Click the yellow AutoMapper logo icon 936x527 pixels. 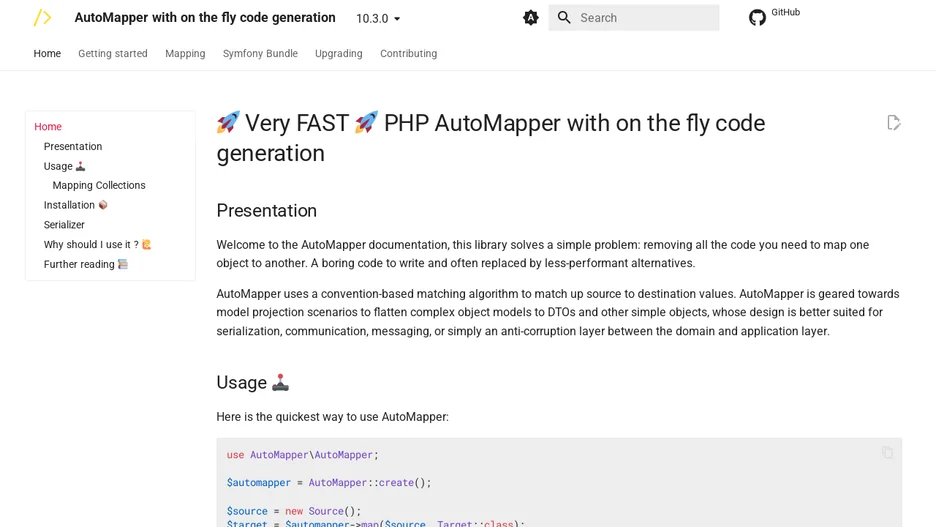[x=42, y=18]
